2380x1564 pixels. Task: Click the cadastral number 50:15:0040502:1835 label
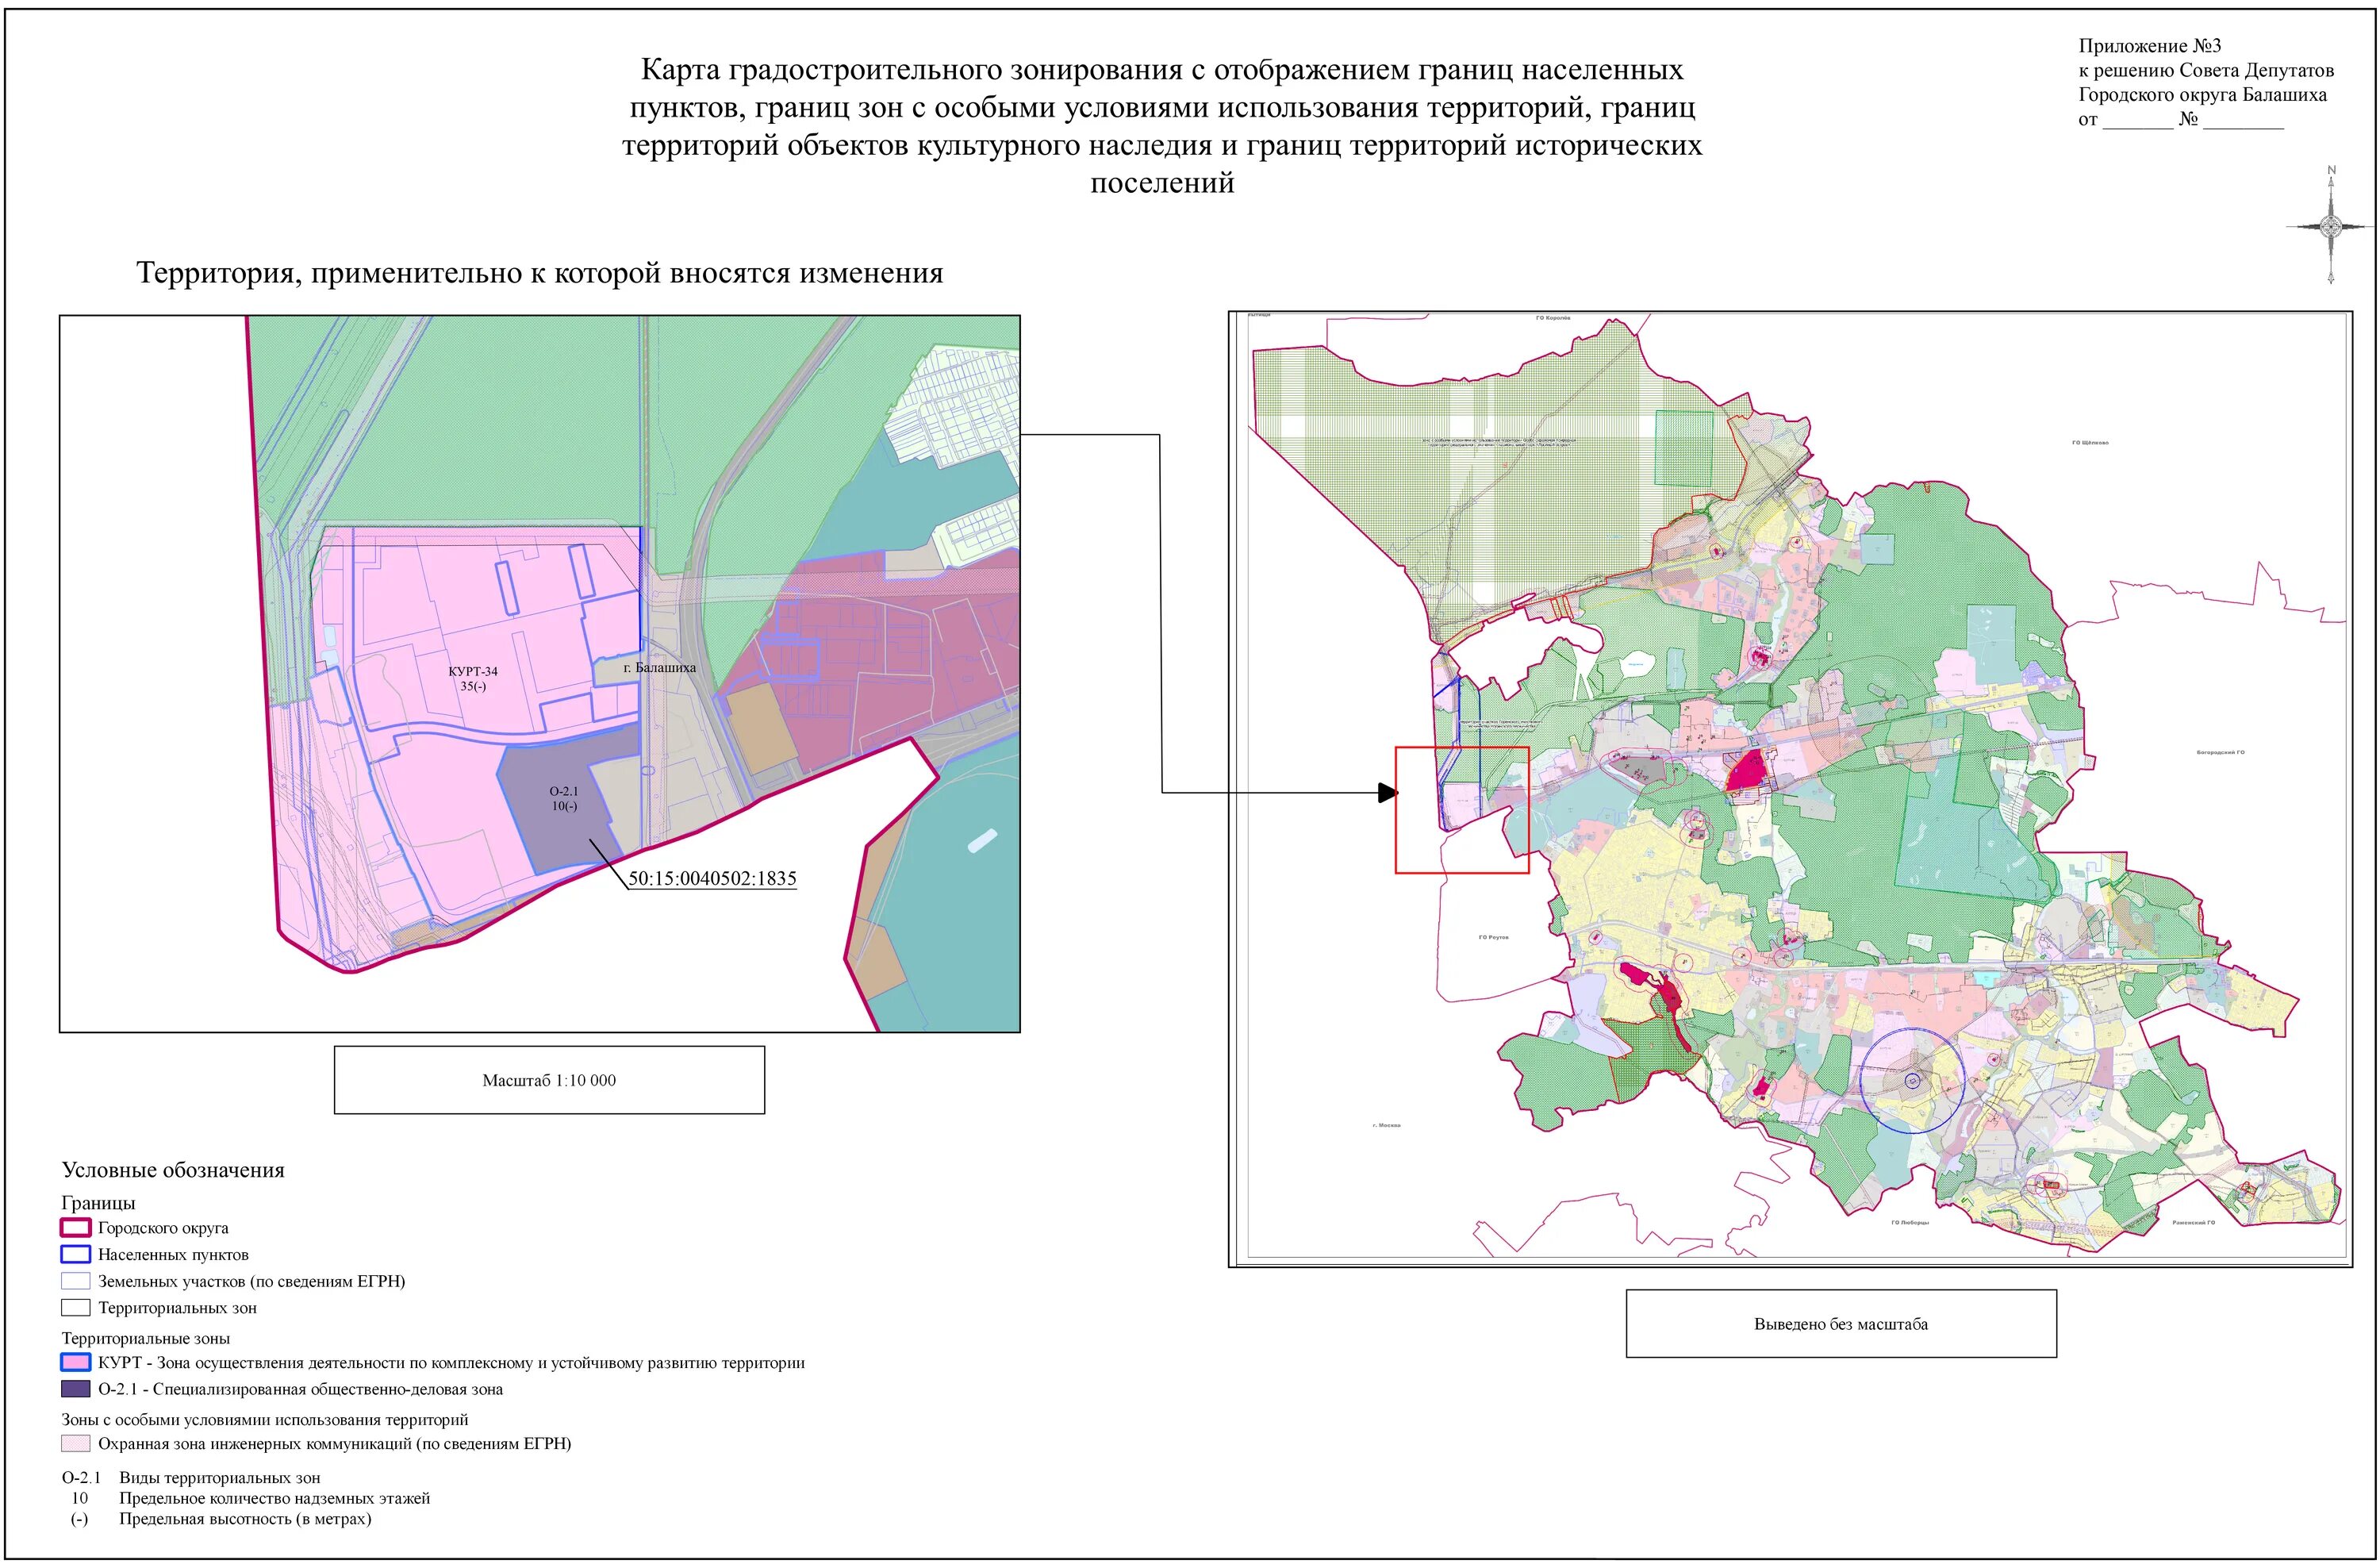(712, 879)
